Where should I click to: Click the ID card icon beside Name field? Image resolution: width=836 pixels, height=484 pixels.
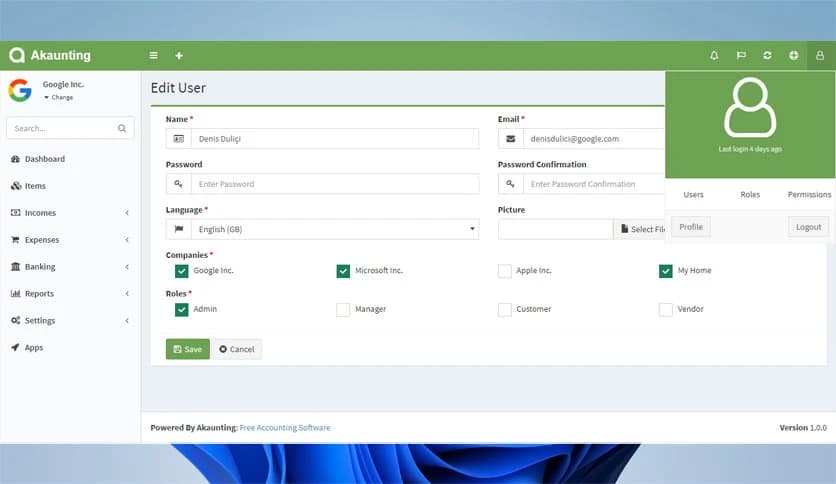179,139
